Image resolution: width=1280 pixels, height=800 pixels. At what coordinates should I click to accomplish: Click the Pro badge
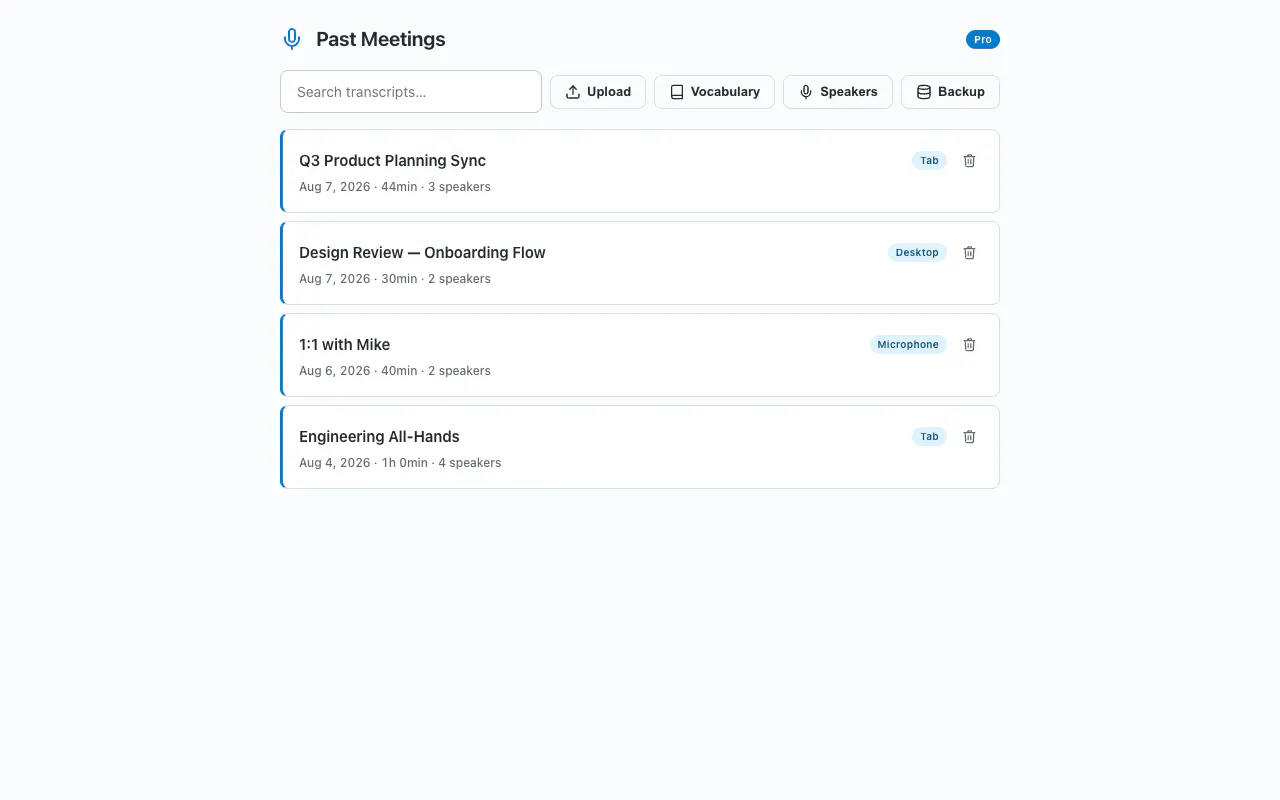(983, 40)
